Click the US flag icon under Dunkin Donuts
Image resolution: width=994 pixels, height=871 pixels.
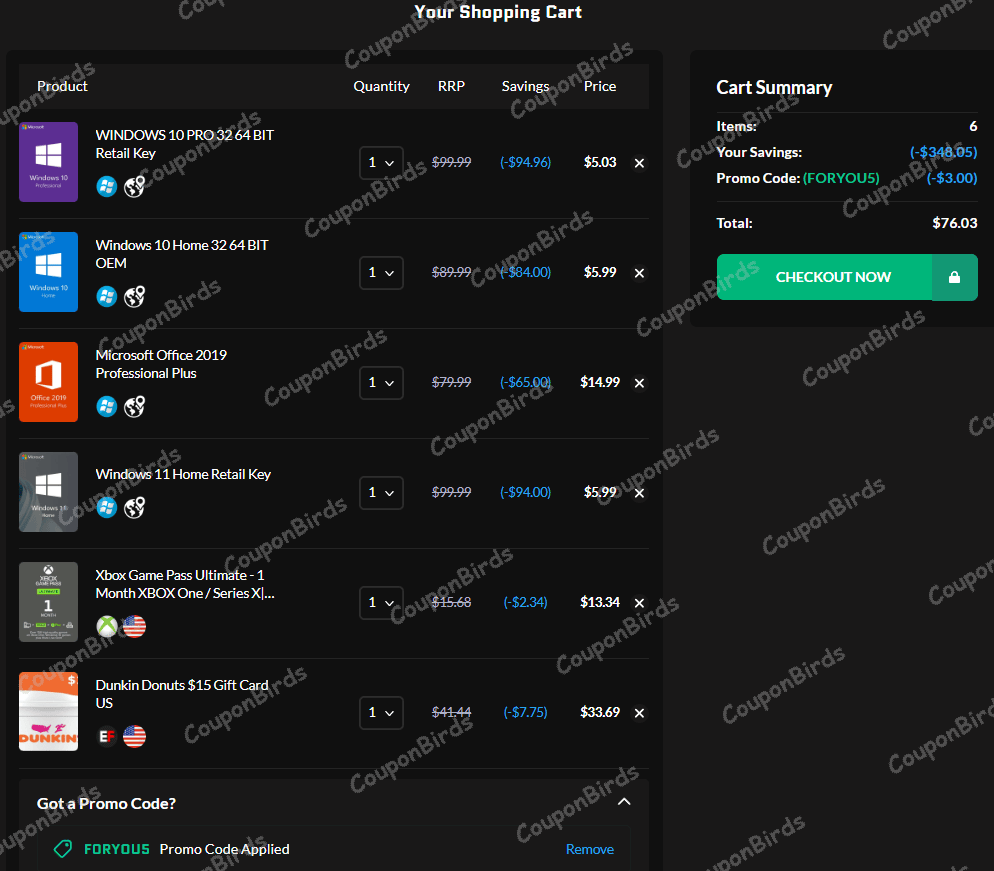click(134, 737)
